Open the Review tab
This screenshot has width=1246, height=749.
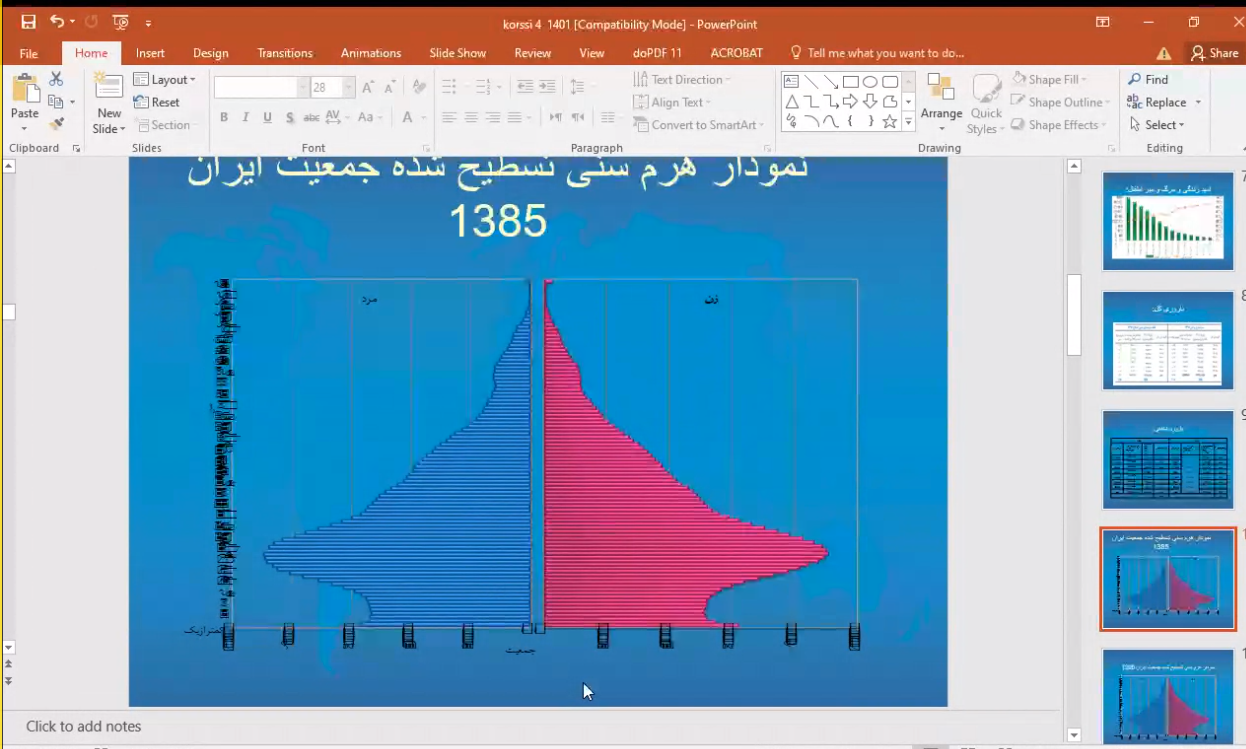(533, 53)
